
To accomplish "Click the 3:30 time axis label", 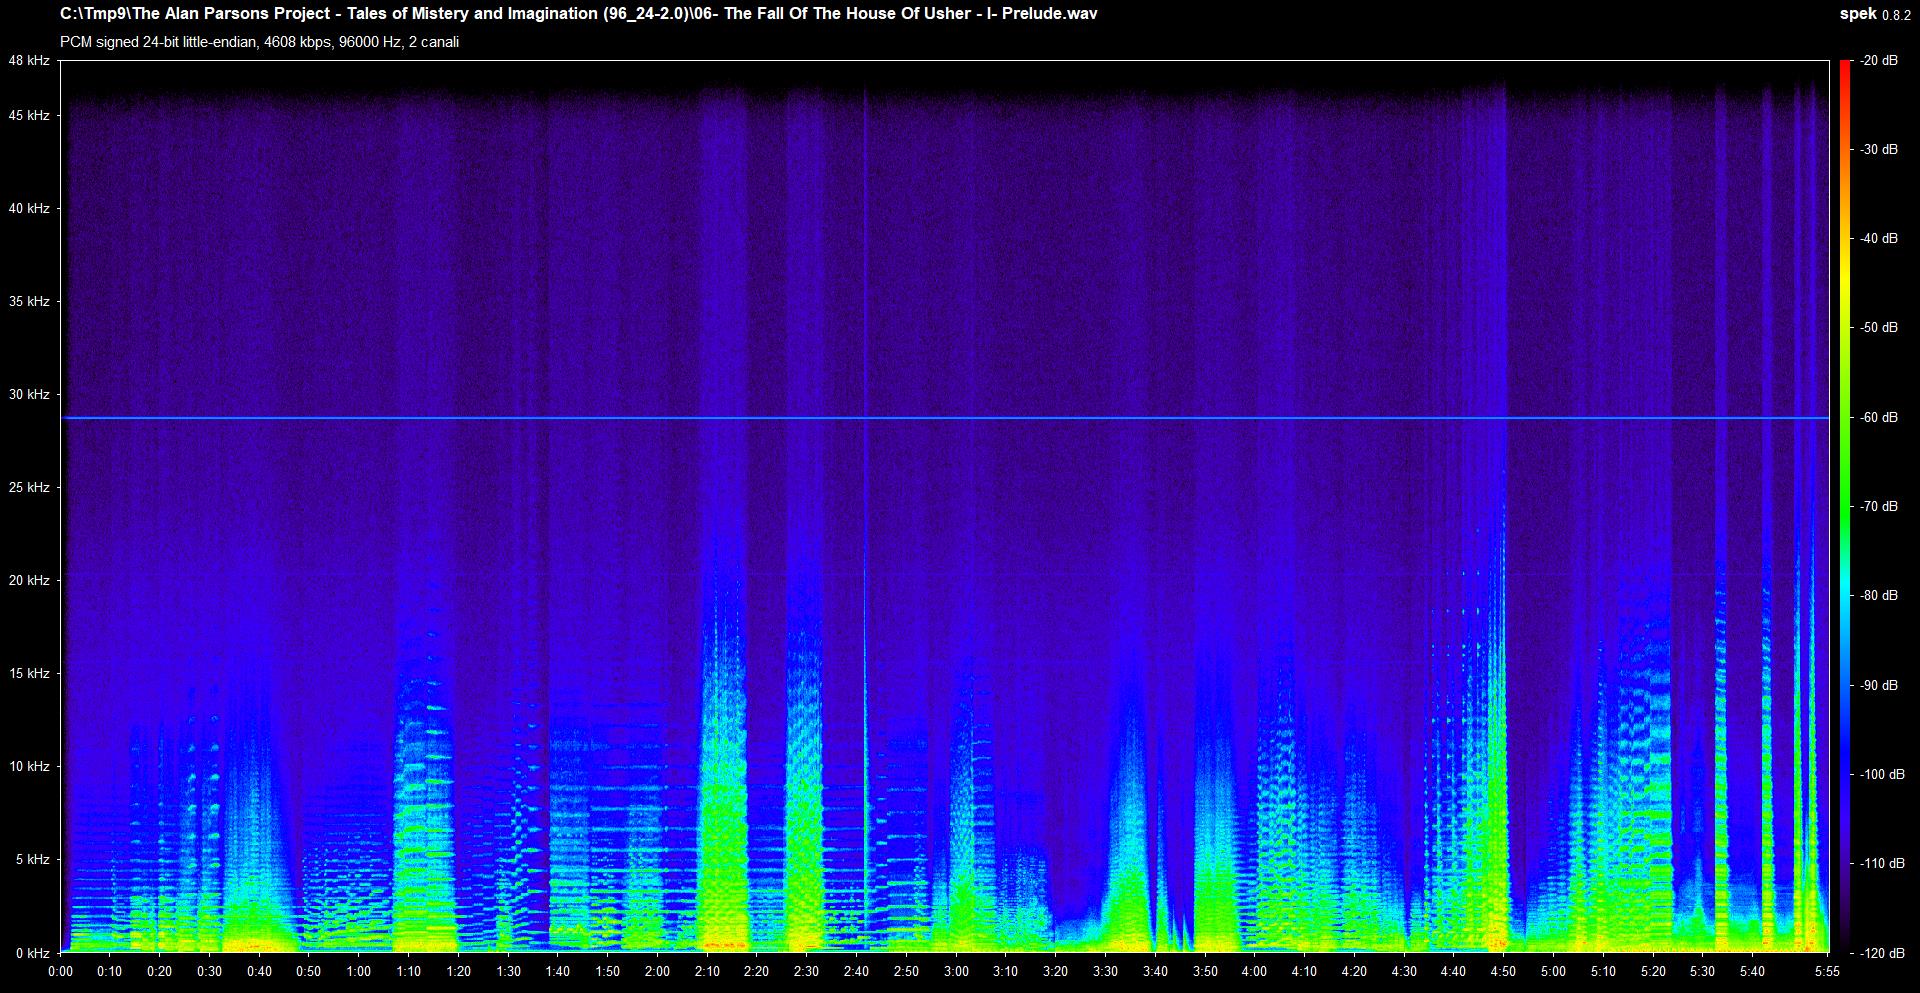I will [x=1105, y=972].
